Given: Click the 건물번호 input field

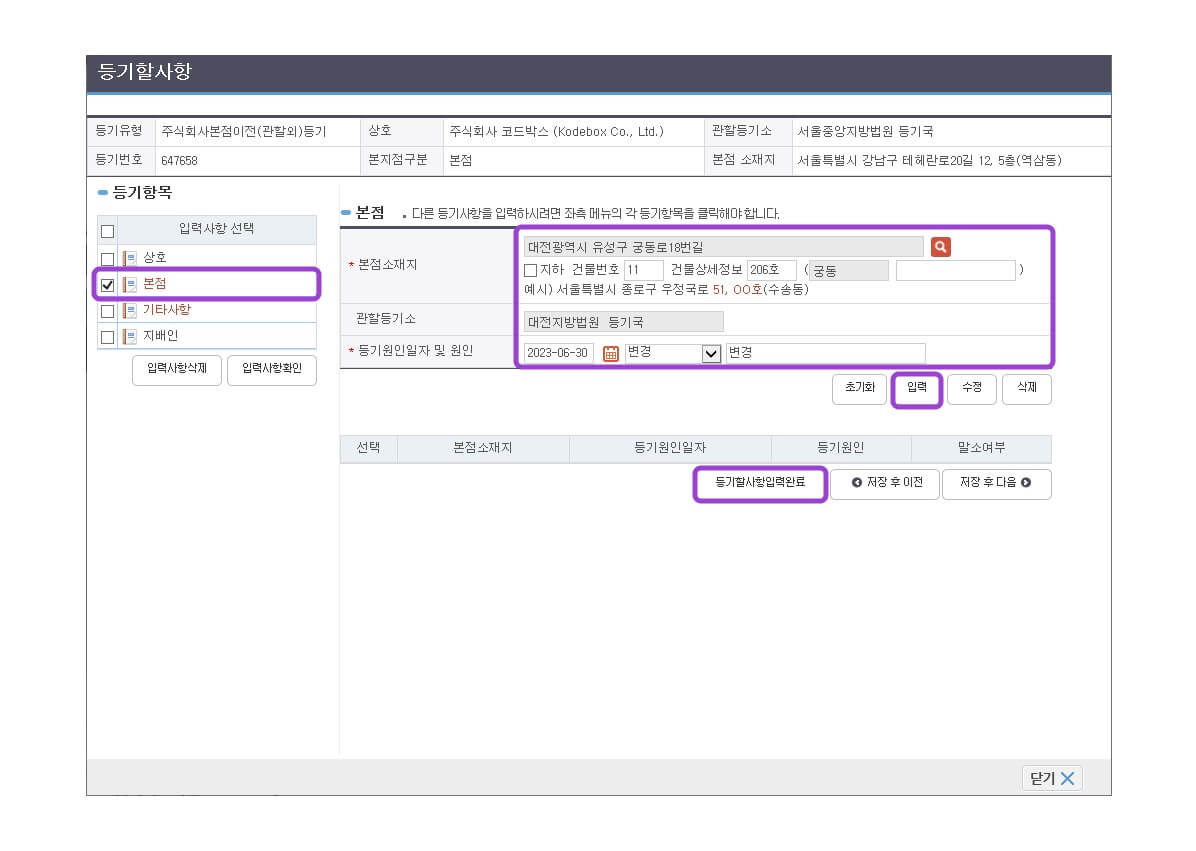Looking at the screenshot, I should point(643,270).
